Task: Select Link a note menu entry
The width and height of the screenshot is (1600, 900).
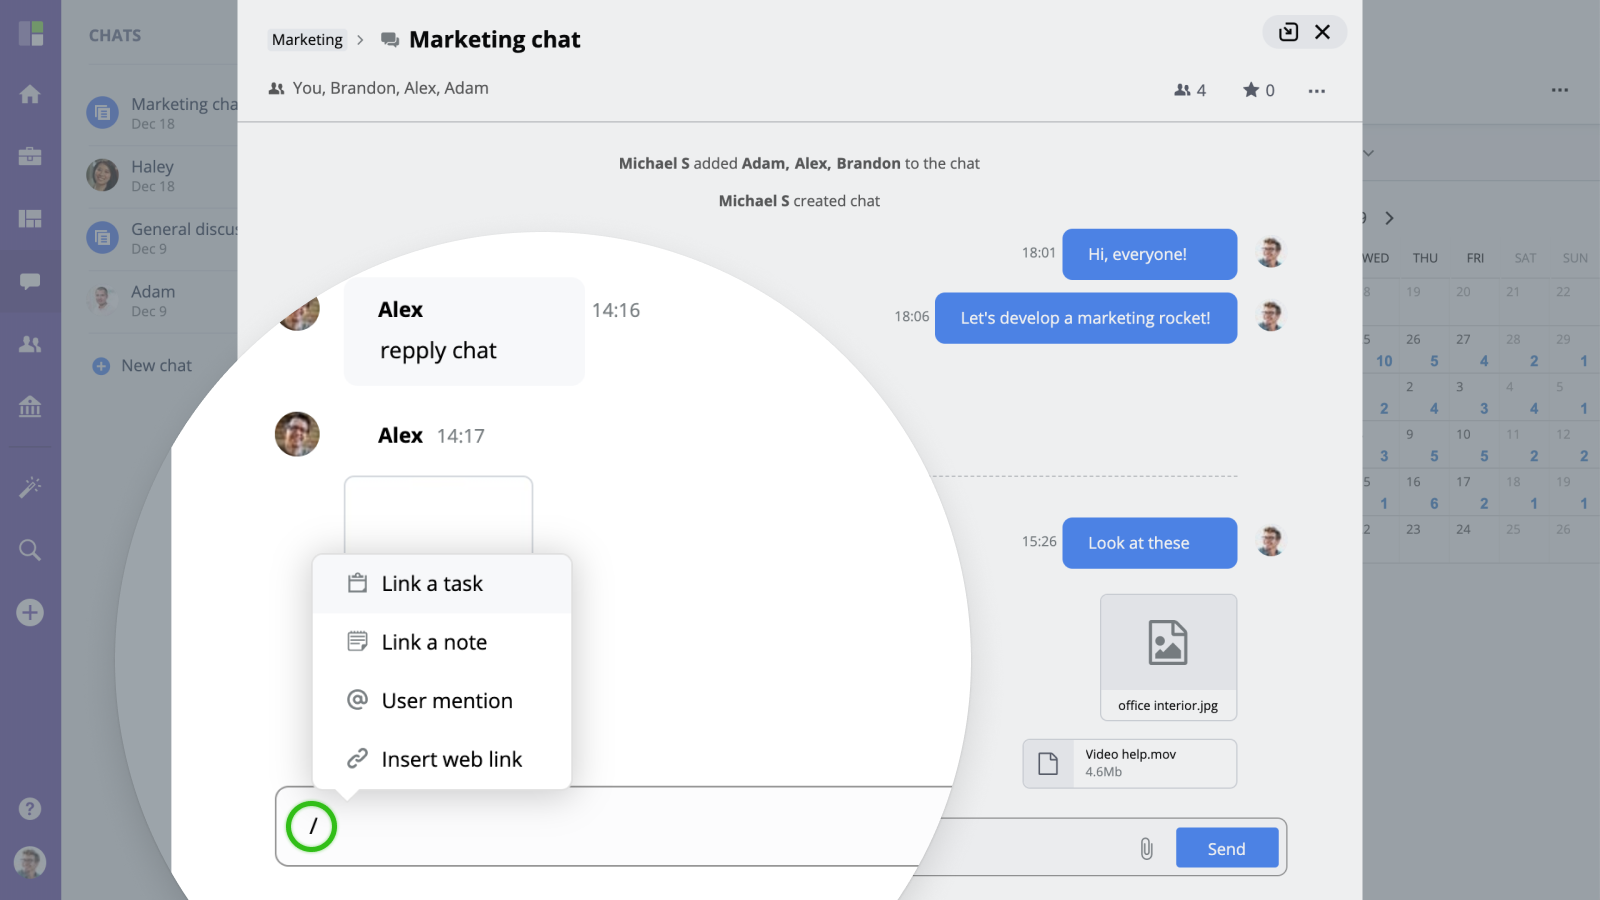Action: 442,642
